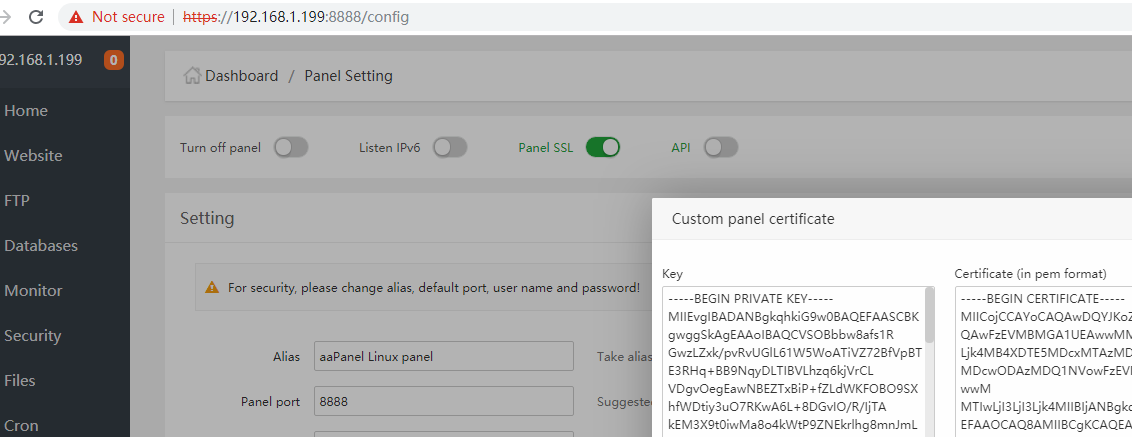The width and height of the screenshot is (1132, 437).
Task: Open Website in the sidebar menu
Action: 33,156
